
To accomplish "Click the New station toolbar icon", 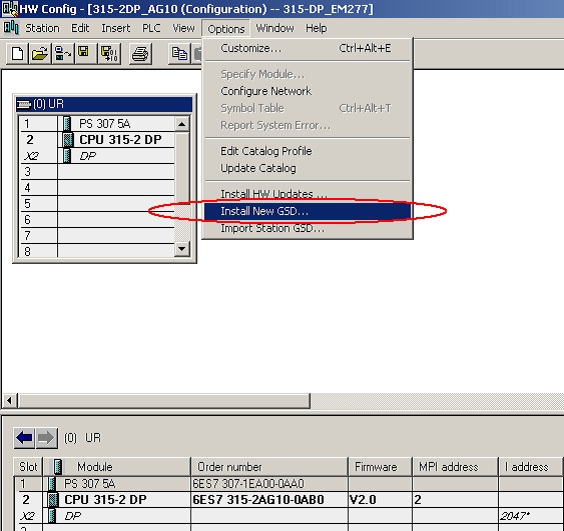I will pyautogui.click(x=17, y=54).
